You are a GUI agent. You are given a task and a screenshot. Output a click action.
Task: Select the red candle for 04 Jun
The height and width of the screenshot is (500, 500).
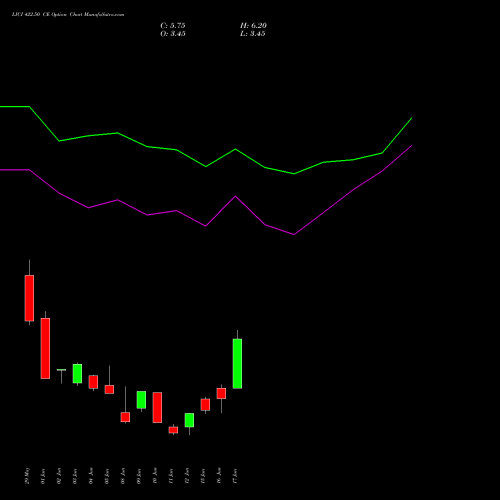coord(93,382)
